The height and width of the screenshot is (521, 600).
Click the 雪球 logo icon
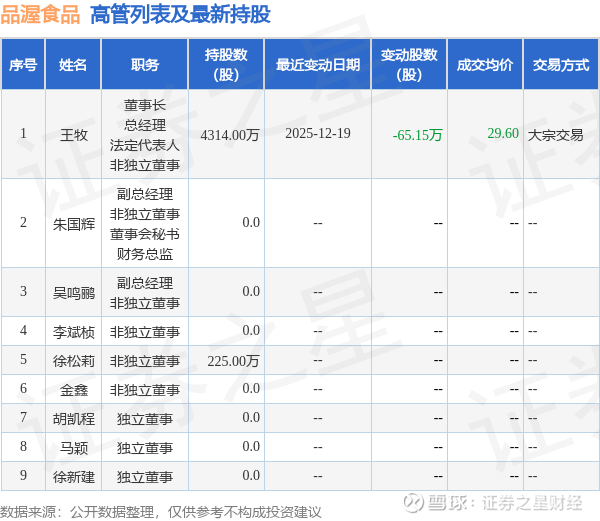point(413,502)
